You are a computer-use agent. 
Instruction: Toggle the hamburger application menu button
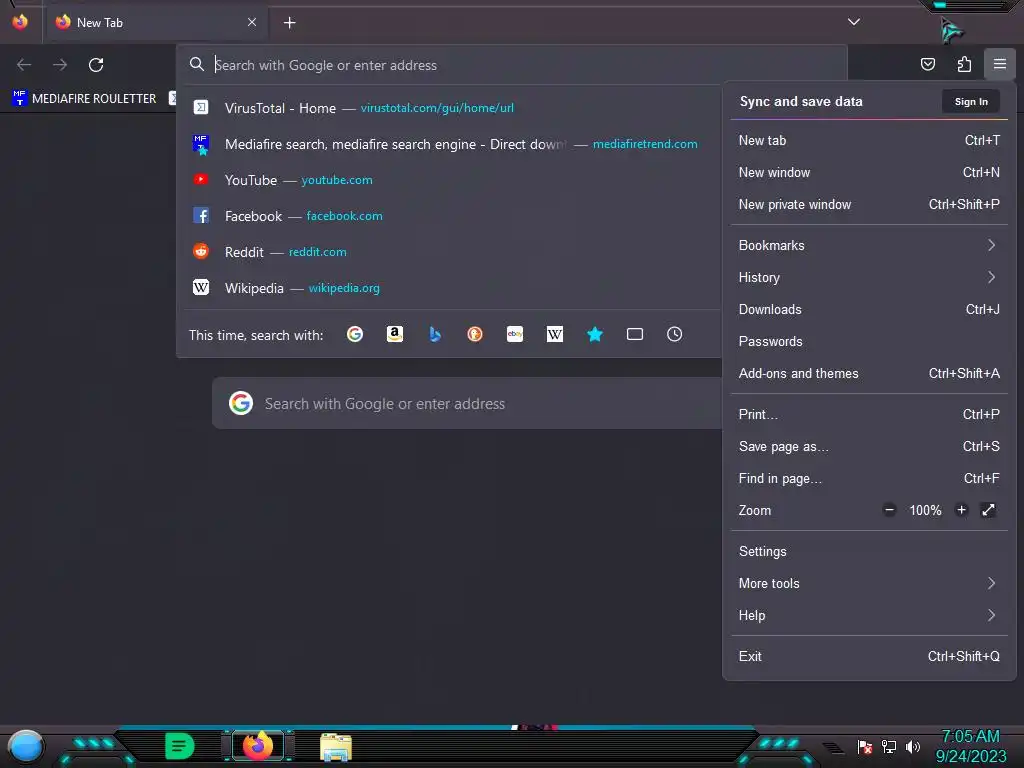999,64
